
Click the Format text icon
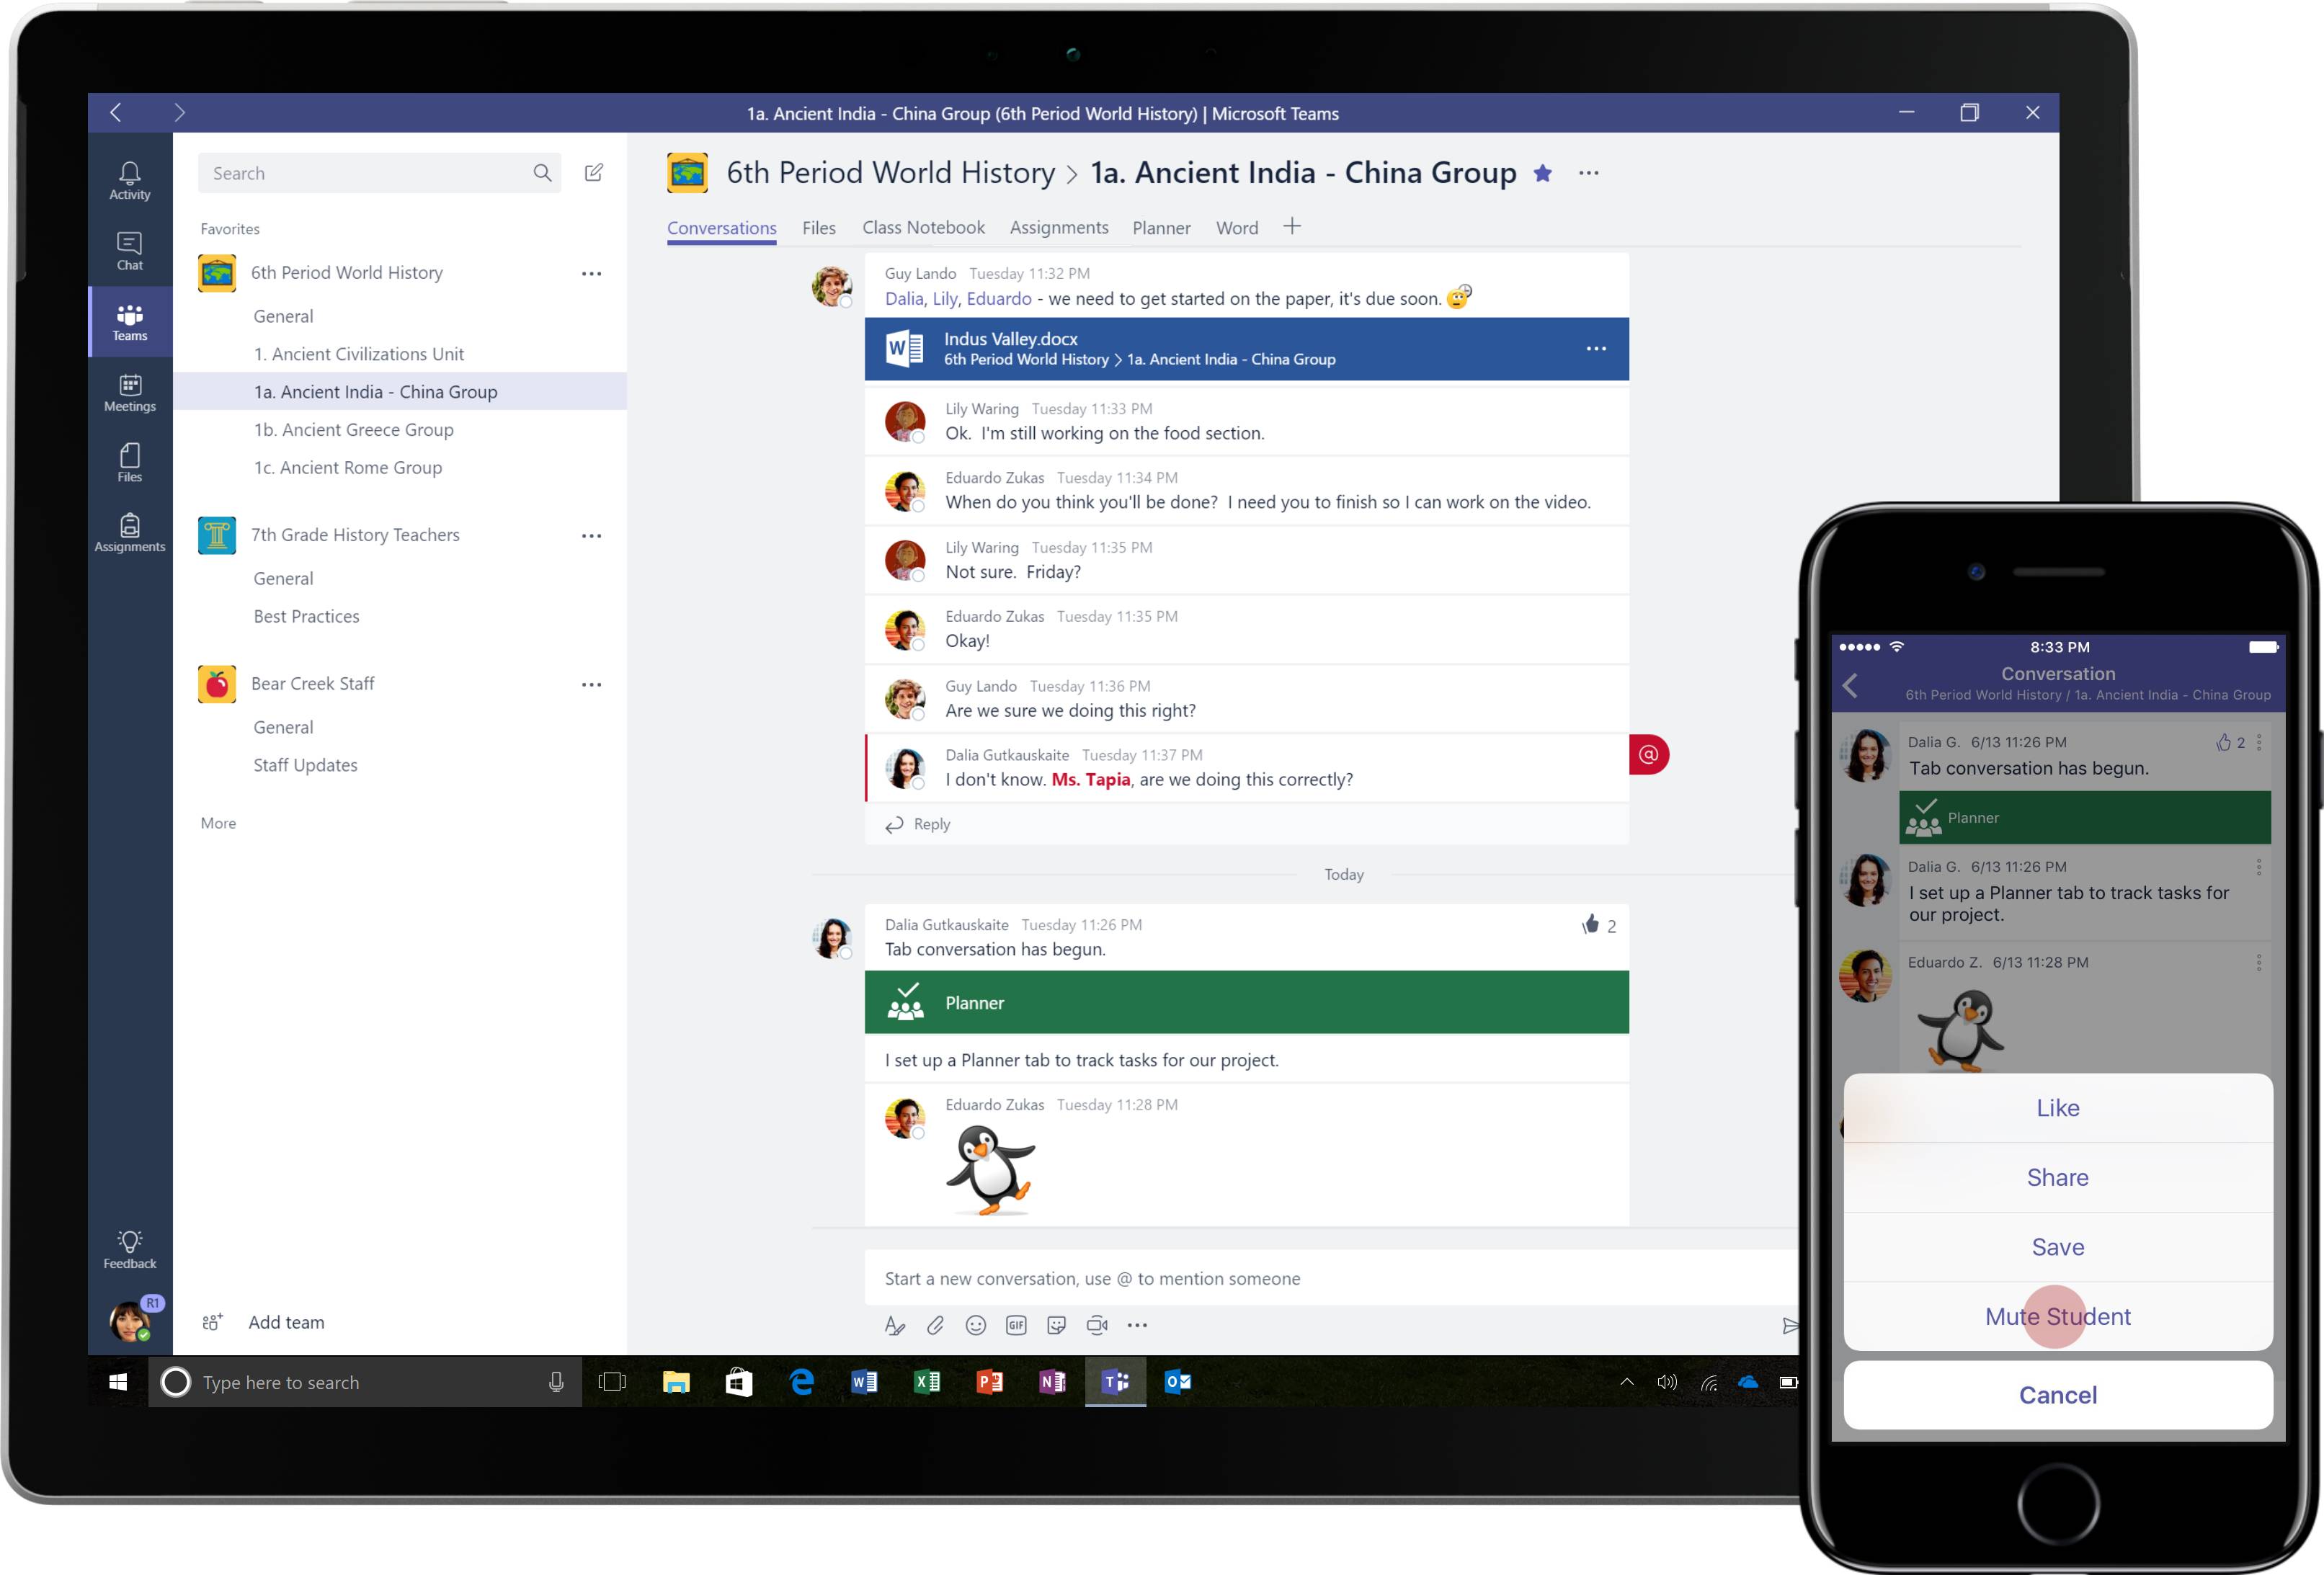(895, 1325)
